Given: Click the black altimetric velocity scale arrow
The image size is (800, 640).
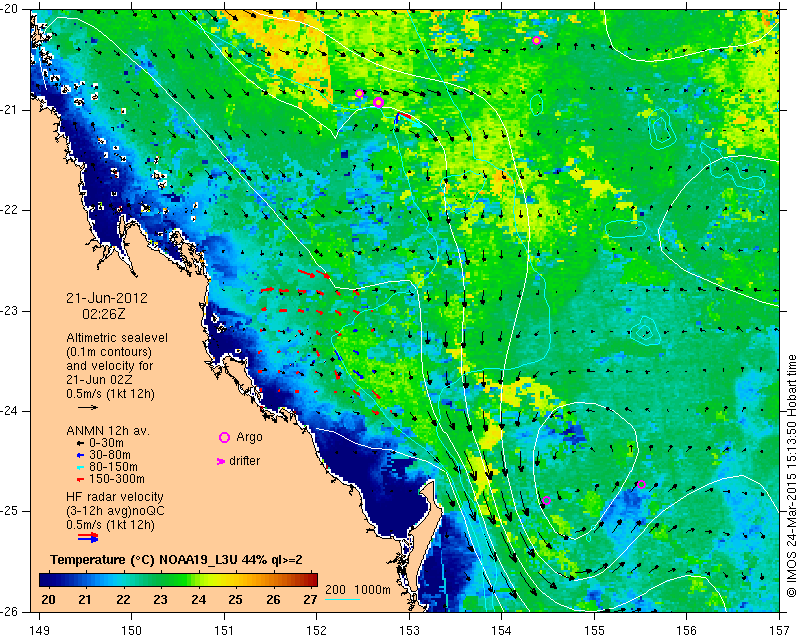Looking at the screenshot, I should tap(88, 407).
